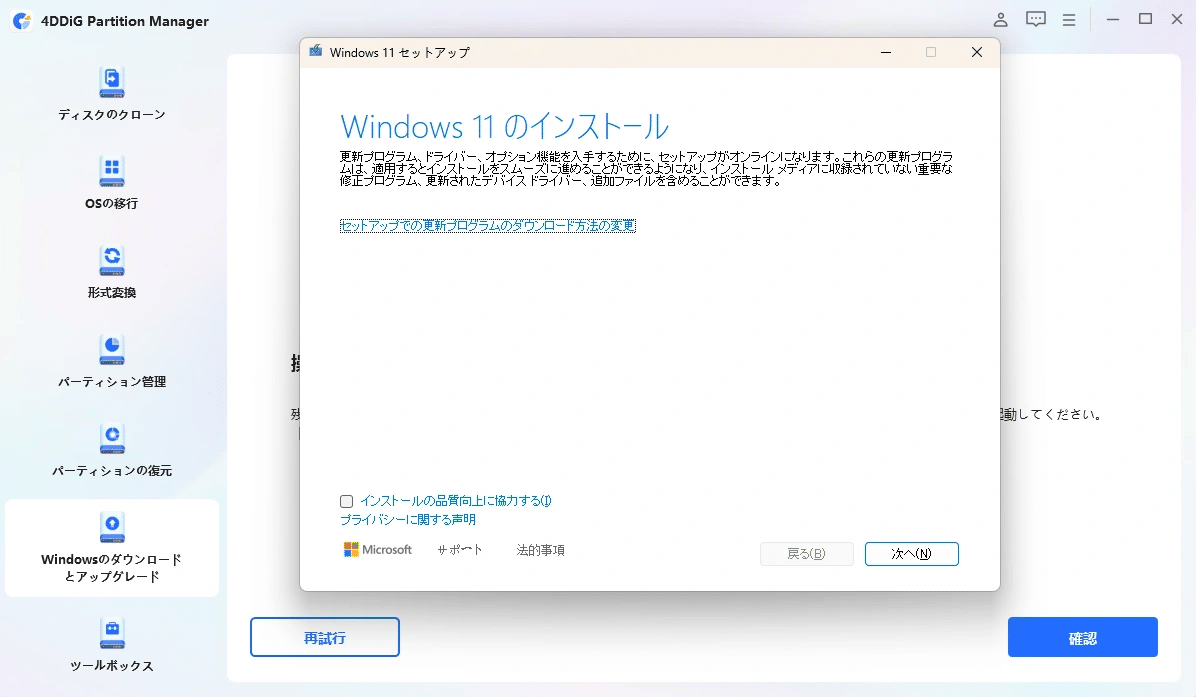Open the ディスクのクローン sidebar icon
Image resolution: width=1196 pixels, height=697 pixels.
112,82
